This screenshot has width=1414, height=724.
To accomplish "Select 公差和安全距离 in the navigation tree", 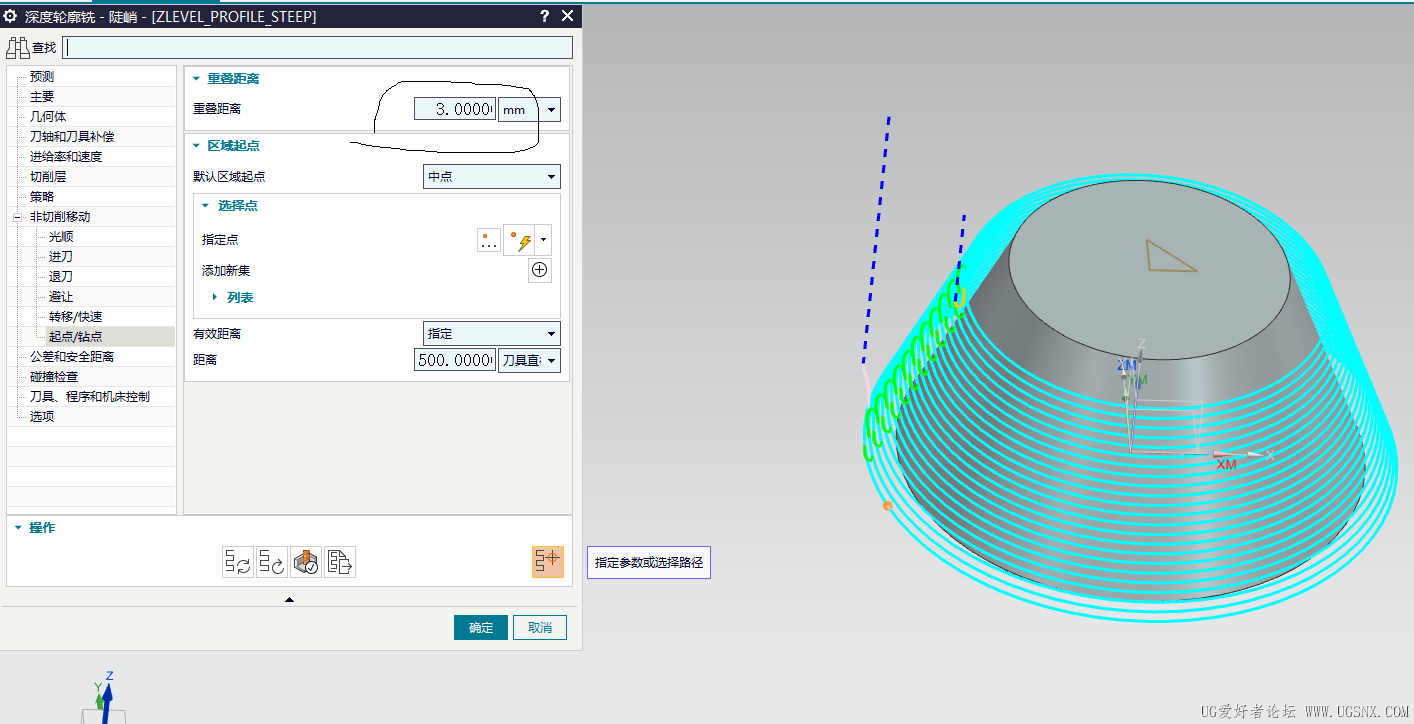I will (72, 357).
